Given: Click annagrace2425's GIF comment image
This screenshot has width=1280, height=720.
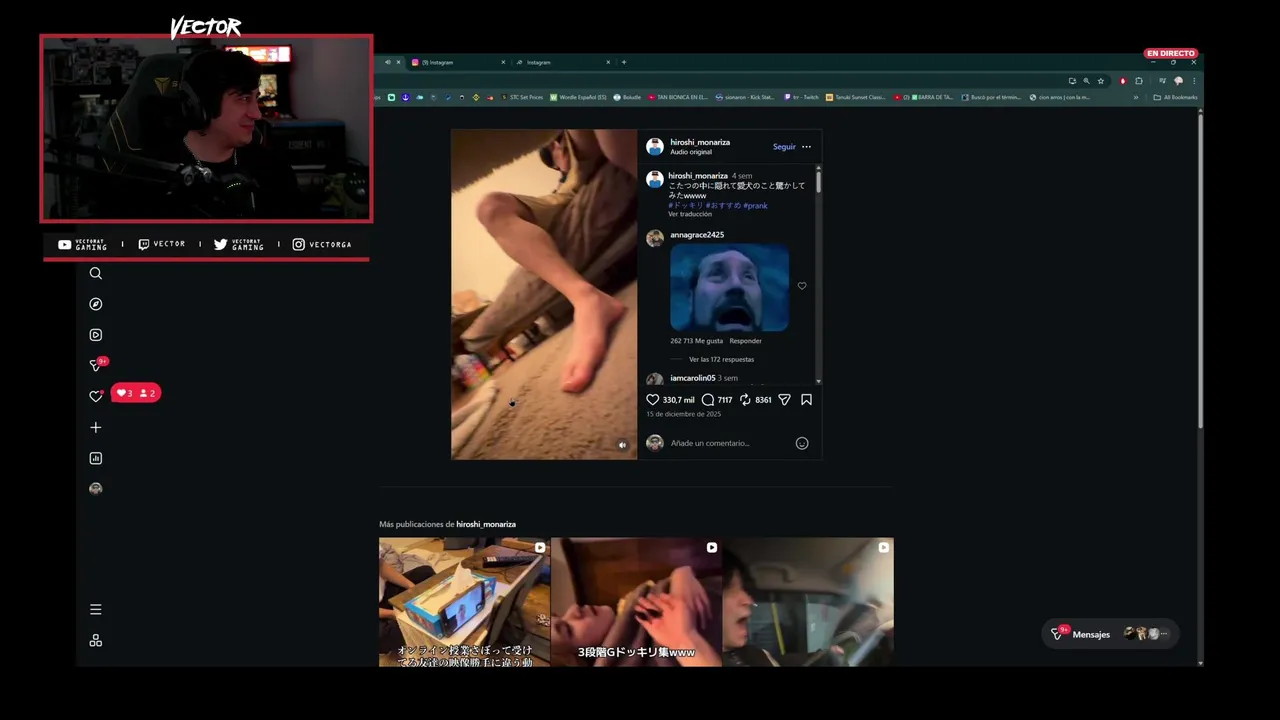Looking at the screenshot, I should [x=729, y=287].
